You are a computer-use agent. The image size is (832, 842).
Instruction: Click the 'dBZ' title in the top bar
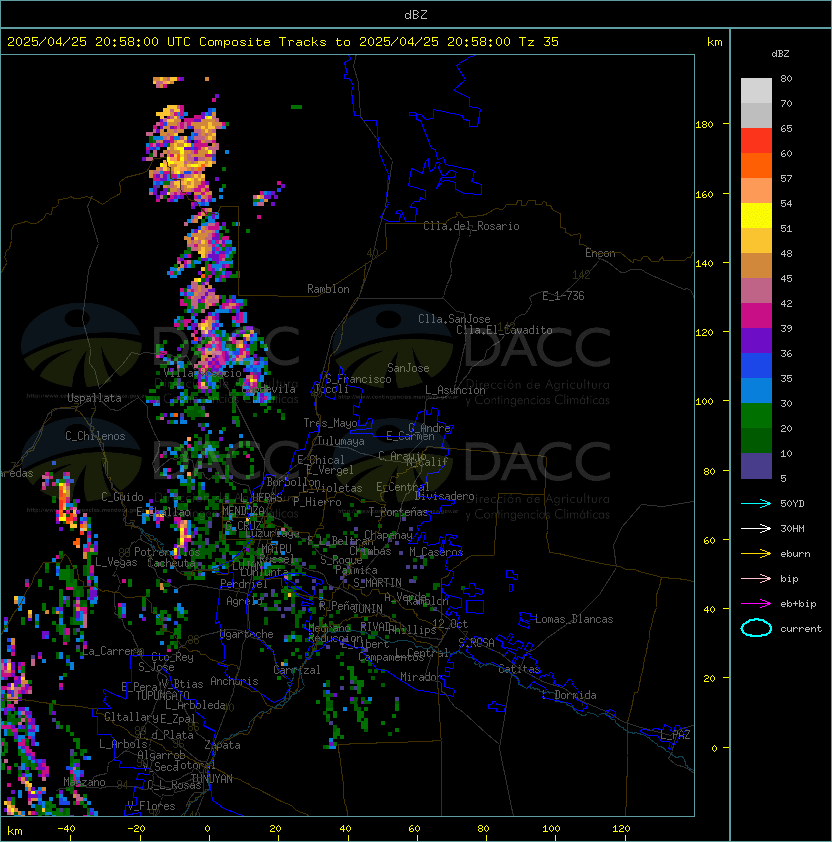click(x=416, y=15)
